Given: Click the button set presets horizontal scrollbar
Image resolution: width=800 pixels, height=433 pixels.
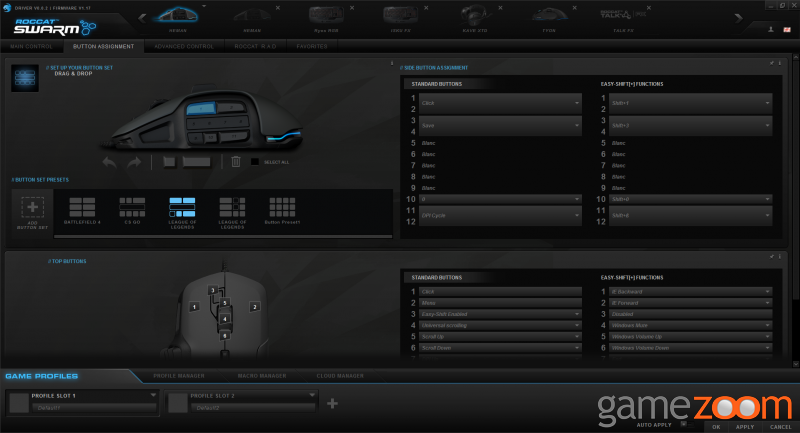Looking at the screenshot, I should click(x=223, y=236).
